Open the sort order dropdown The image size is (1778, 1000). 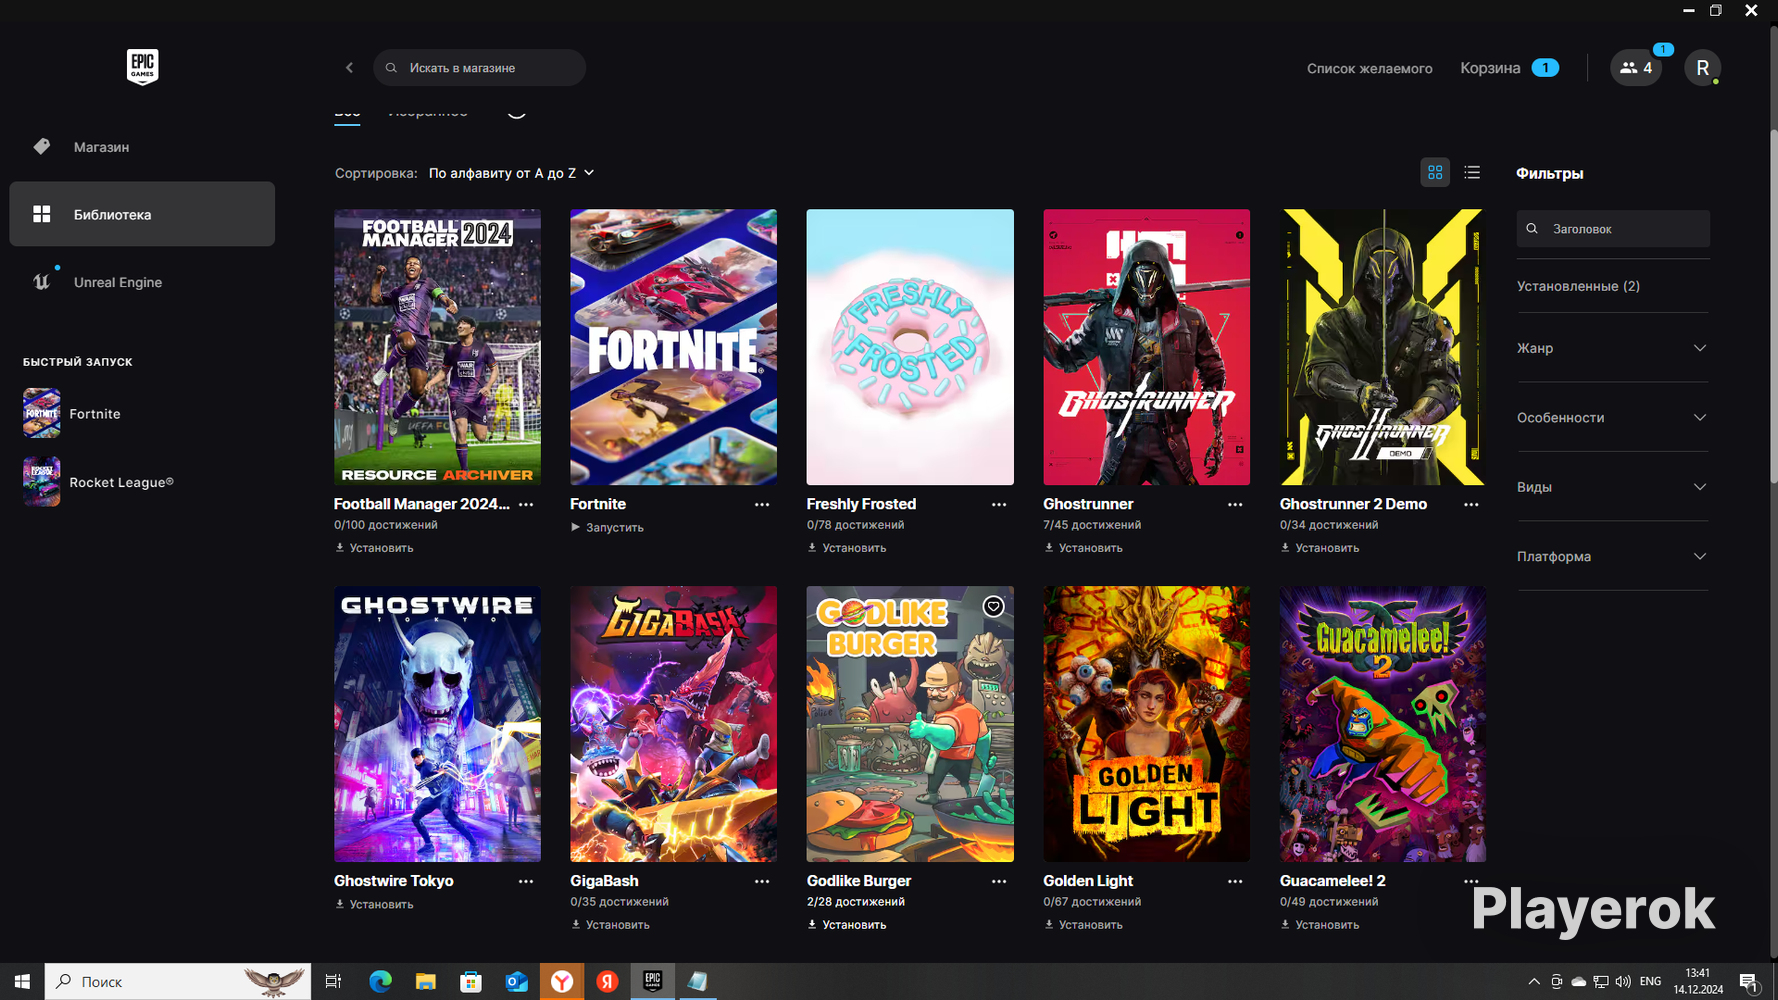pos(512,173)
